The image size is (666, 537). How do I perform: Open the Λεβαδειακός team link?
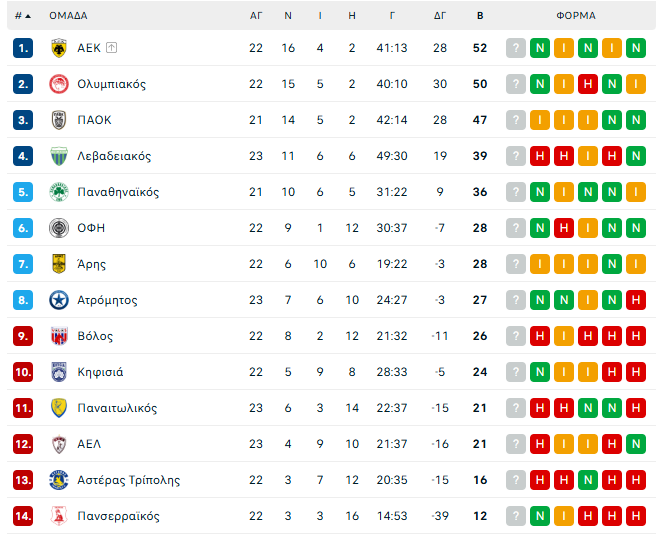[114, 156]
